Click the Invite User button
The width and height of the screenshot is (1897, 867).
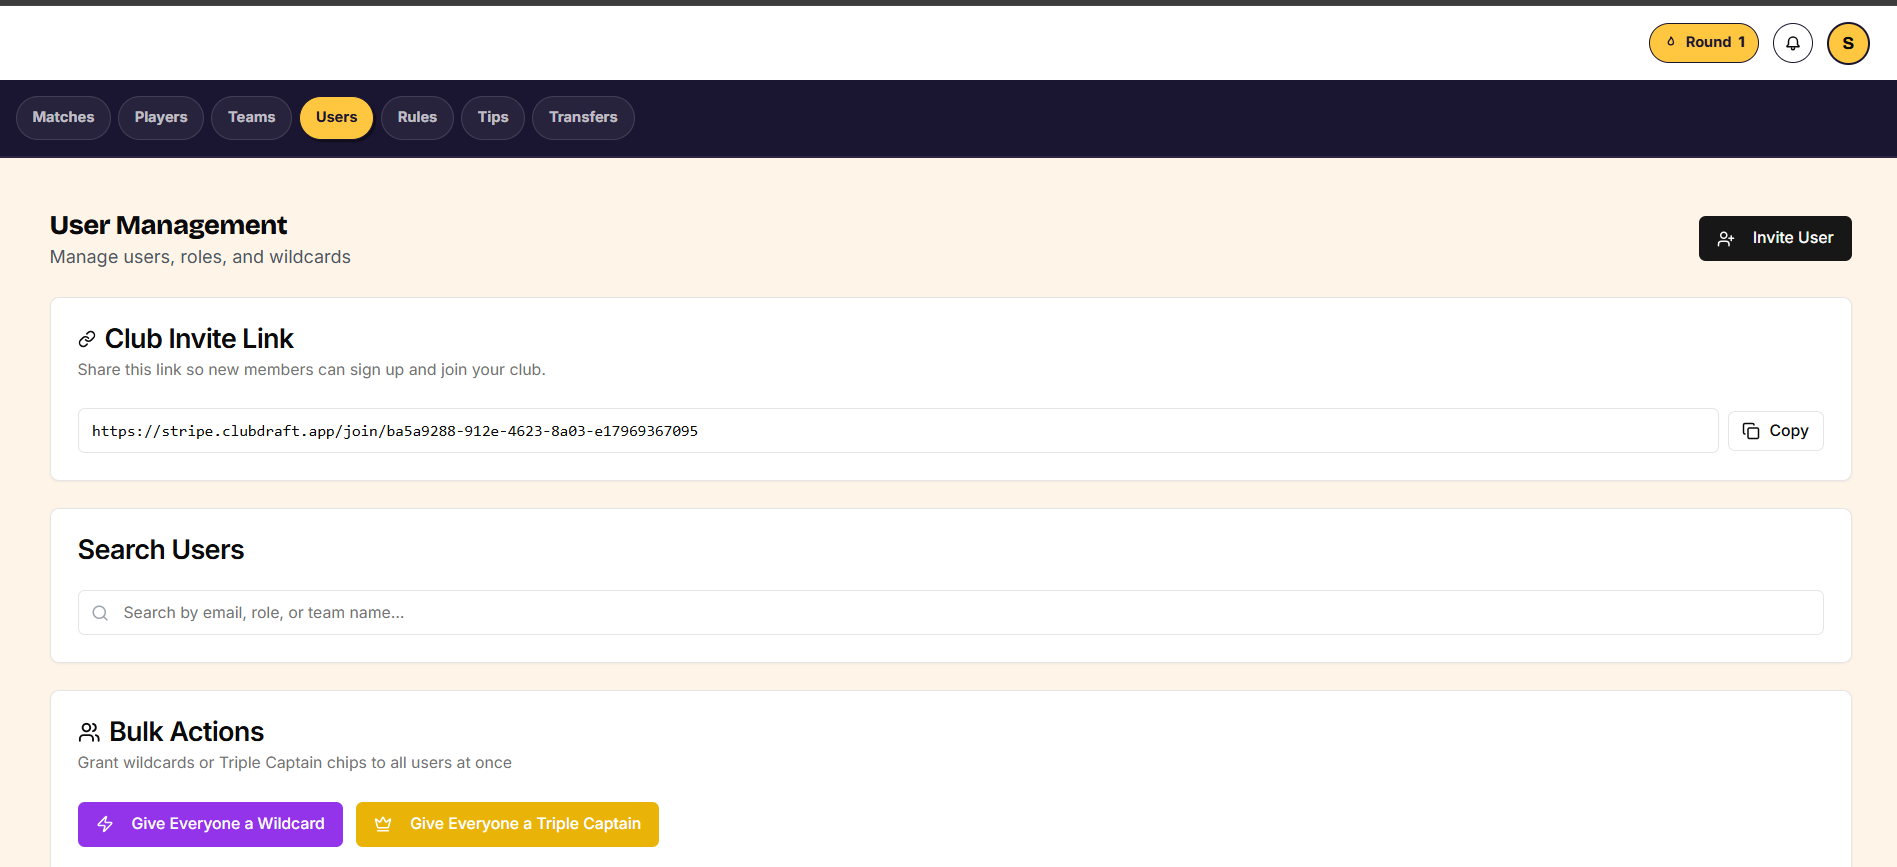(1775, 238)
